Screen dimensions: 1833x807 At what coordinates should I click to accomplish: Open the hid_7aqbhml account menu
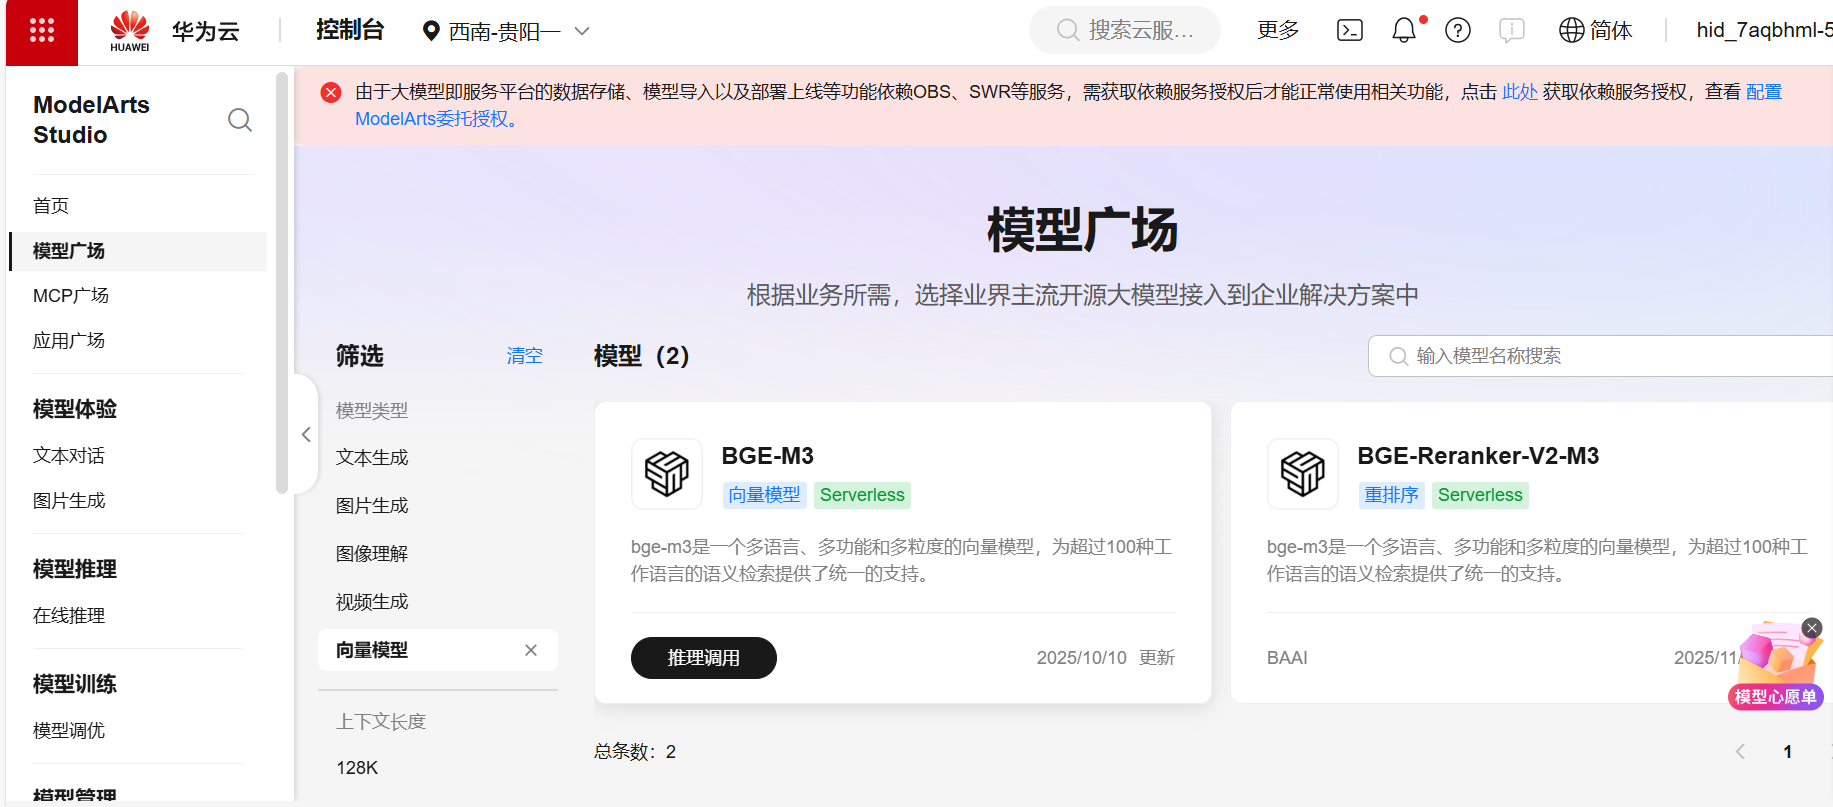(x=1764, y=30)
